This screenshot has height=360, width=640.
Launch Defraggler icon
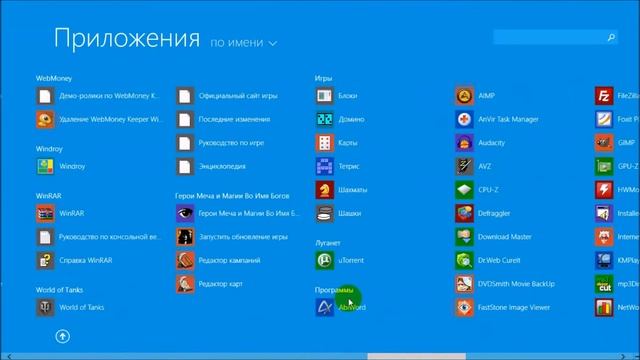[x=464, y=213]
